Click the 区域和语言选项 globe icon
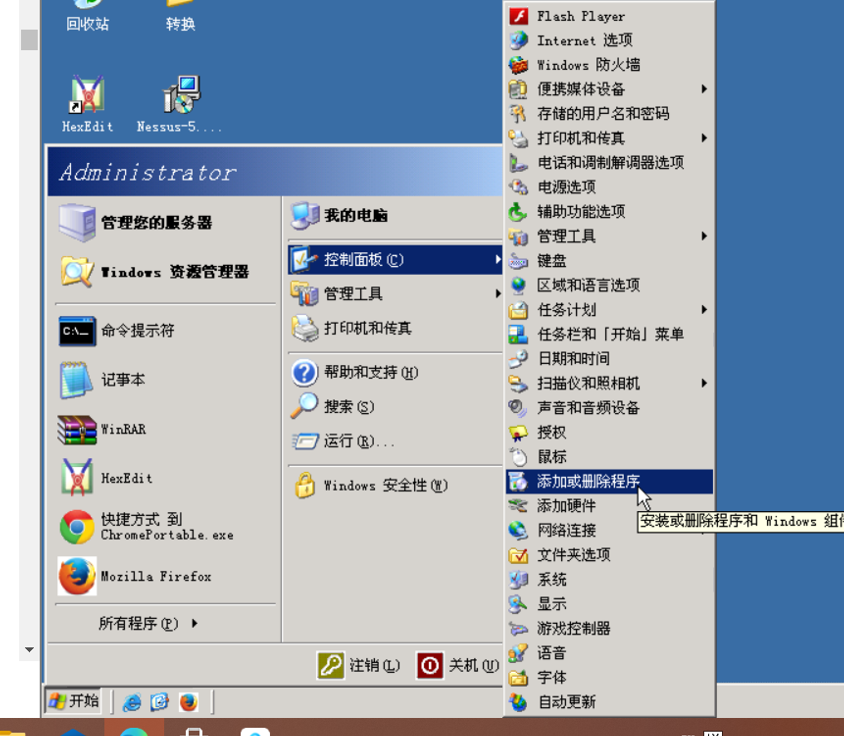The image size is (868, 736). point(519,285)
